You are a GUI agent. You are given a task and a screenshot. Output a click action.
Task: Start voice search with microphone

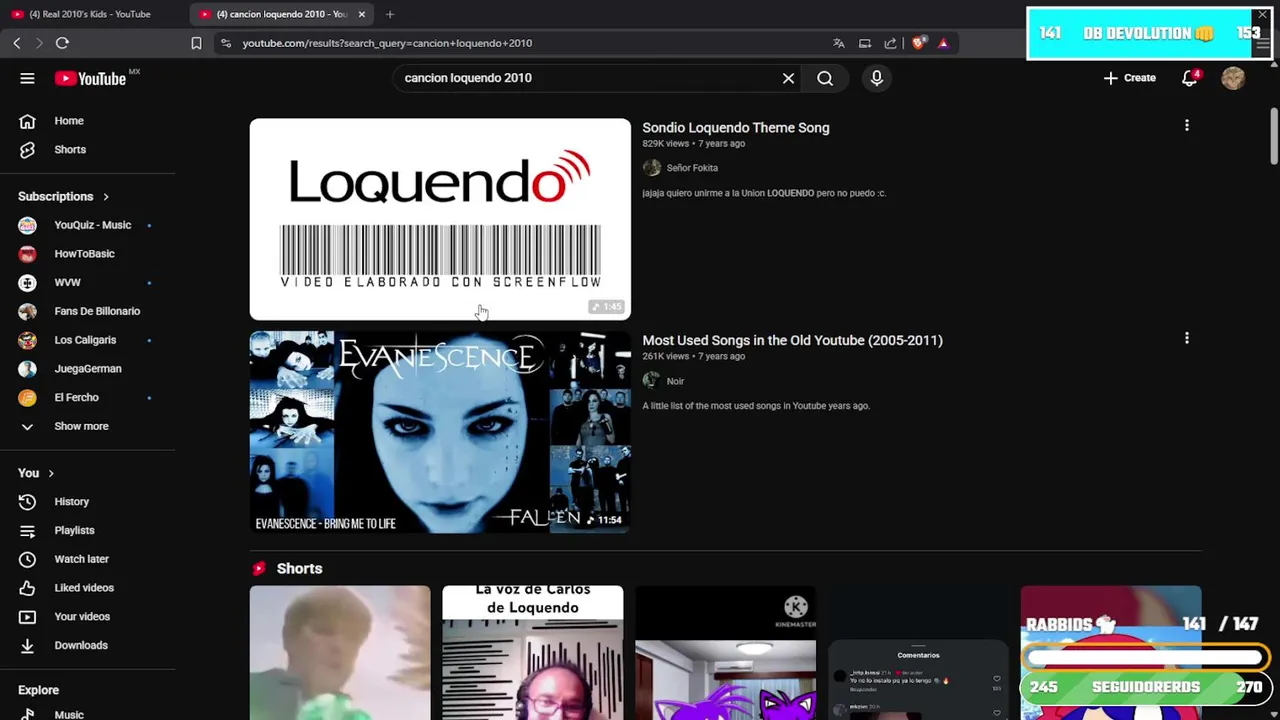pyautogui.click(x=877, y=78)
